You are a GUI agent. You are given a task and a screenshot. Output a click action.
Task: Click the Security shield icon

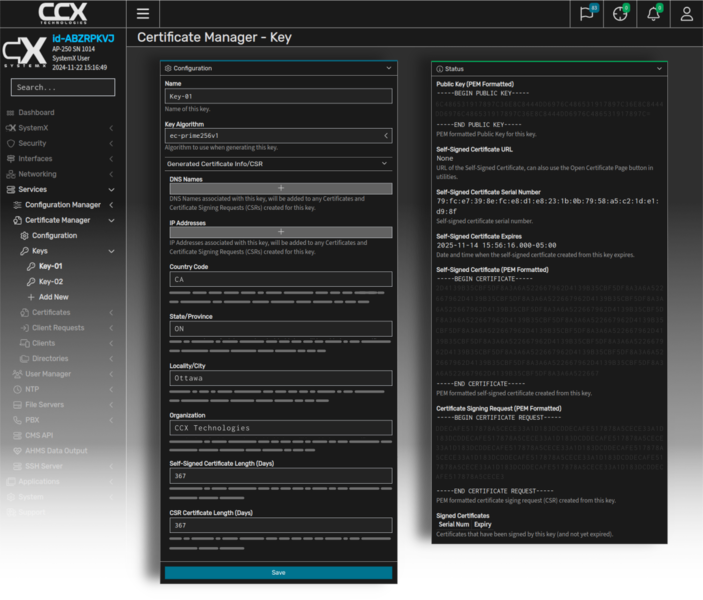(11, 143)
